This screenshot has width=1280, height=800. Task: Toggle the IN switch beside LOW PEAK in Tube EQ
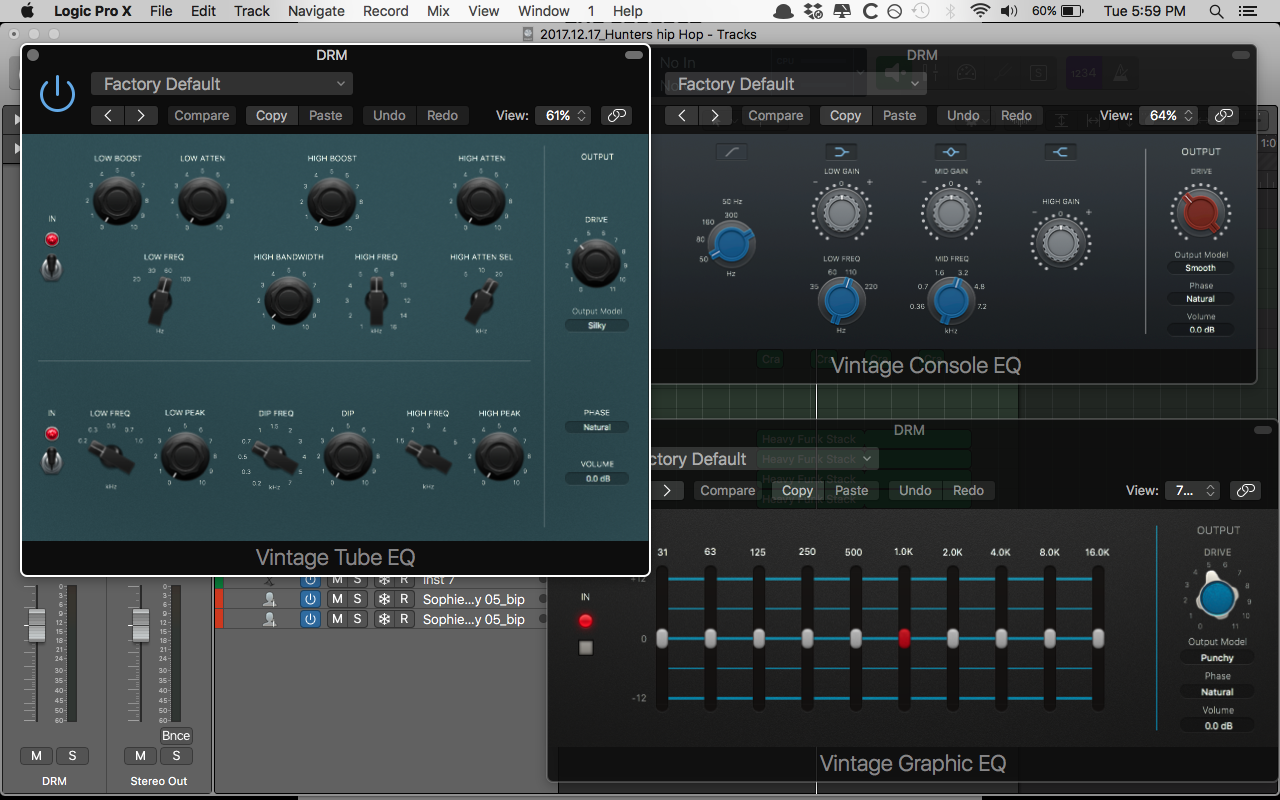(51, 461)
